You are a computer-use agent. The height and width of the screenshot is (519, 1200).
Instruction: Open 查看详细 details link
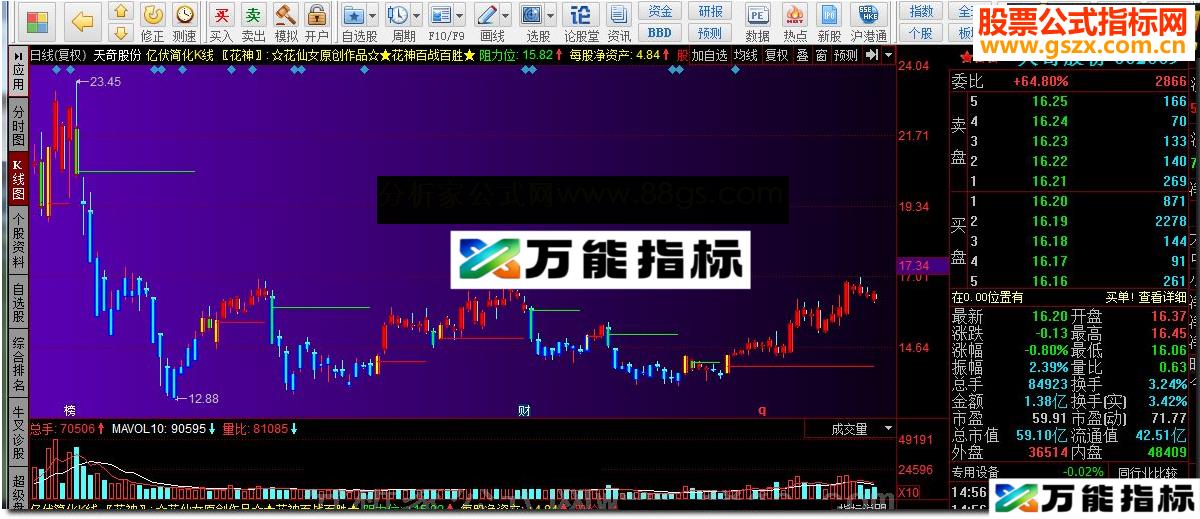(x=1163, y=297)
